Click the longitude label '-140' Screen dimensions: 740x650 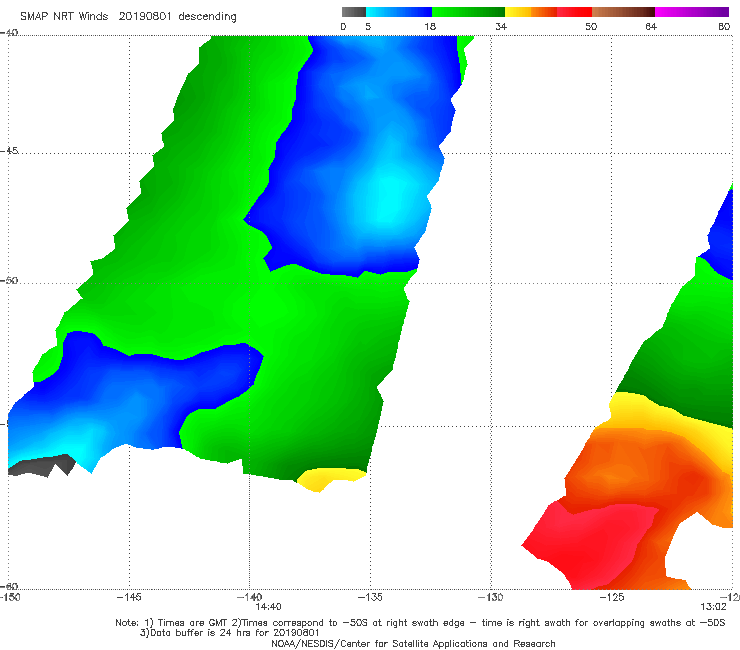250,597
